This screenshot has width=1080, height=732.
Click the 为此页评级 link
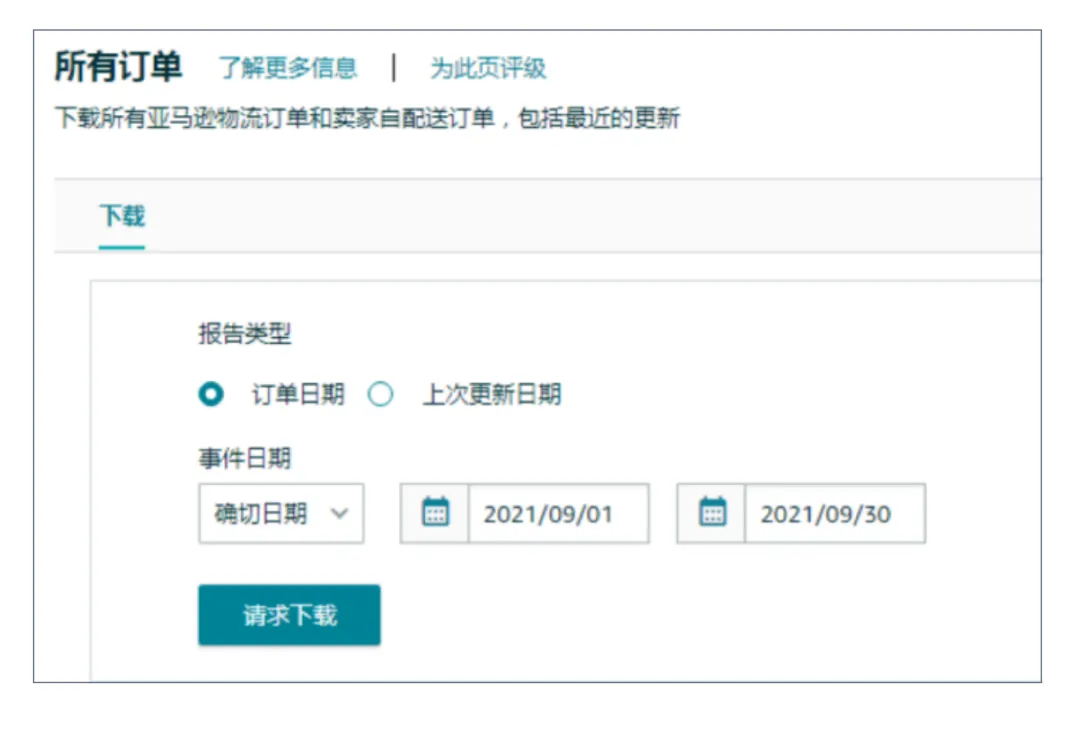tap(488, 67)
